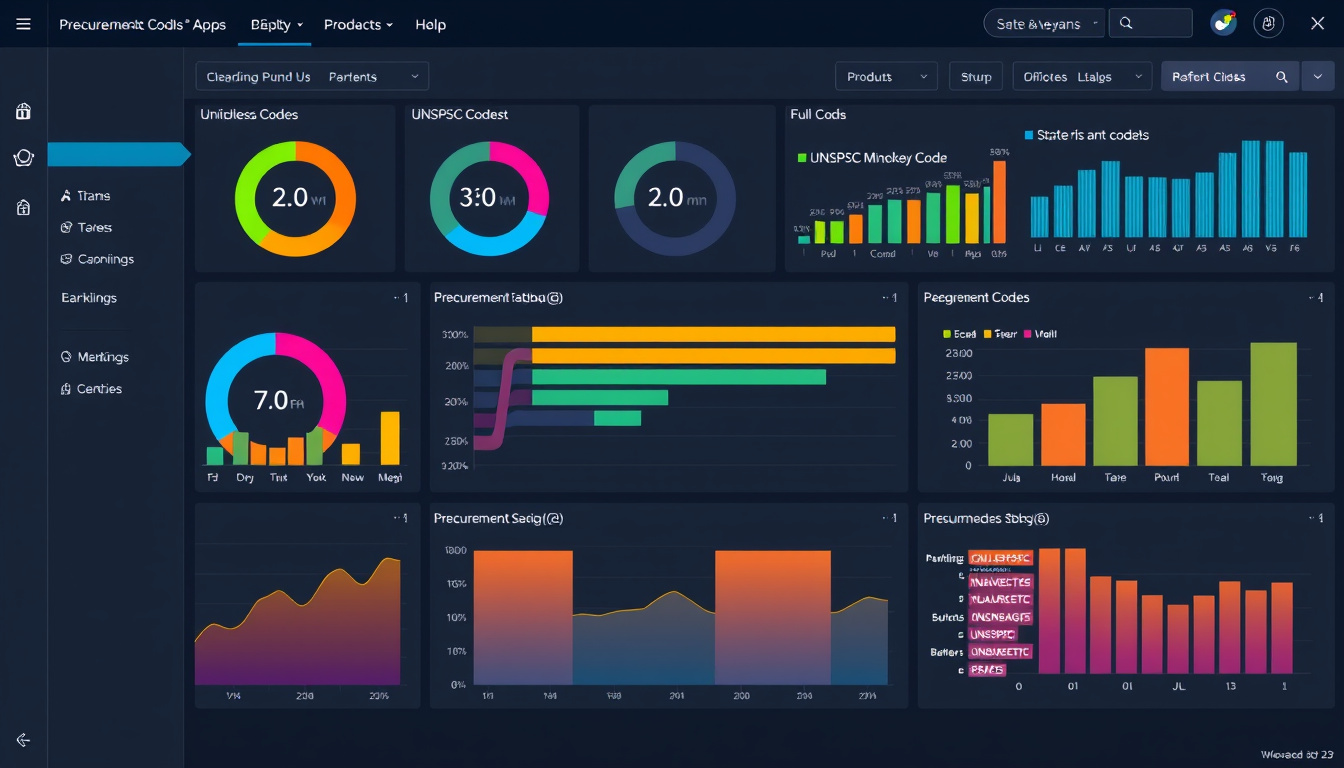The width and height of the screenshot is (1344, 768).
Task: Click the round icon below the gift box icon
Action: pyautogui.click(x=23, y=158)
